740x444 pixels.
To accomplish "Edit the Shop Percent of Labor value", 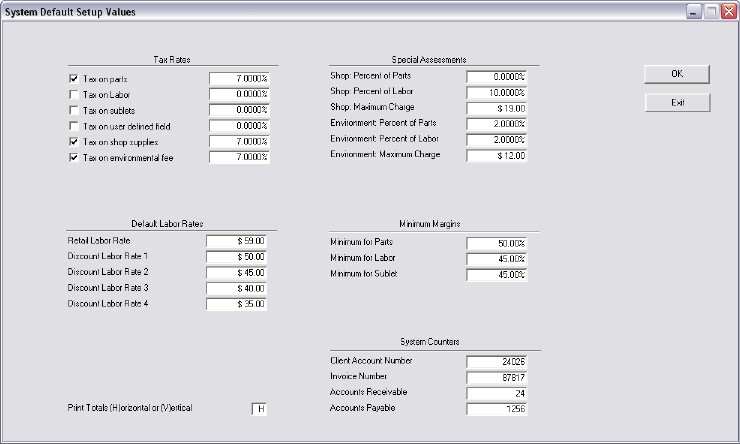I will [x=497, y=92].
